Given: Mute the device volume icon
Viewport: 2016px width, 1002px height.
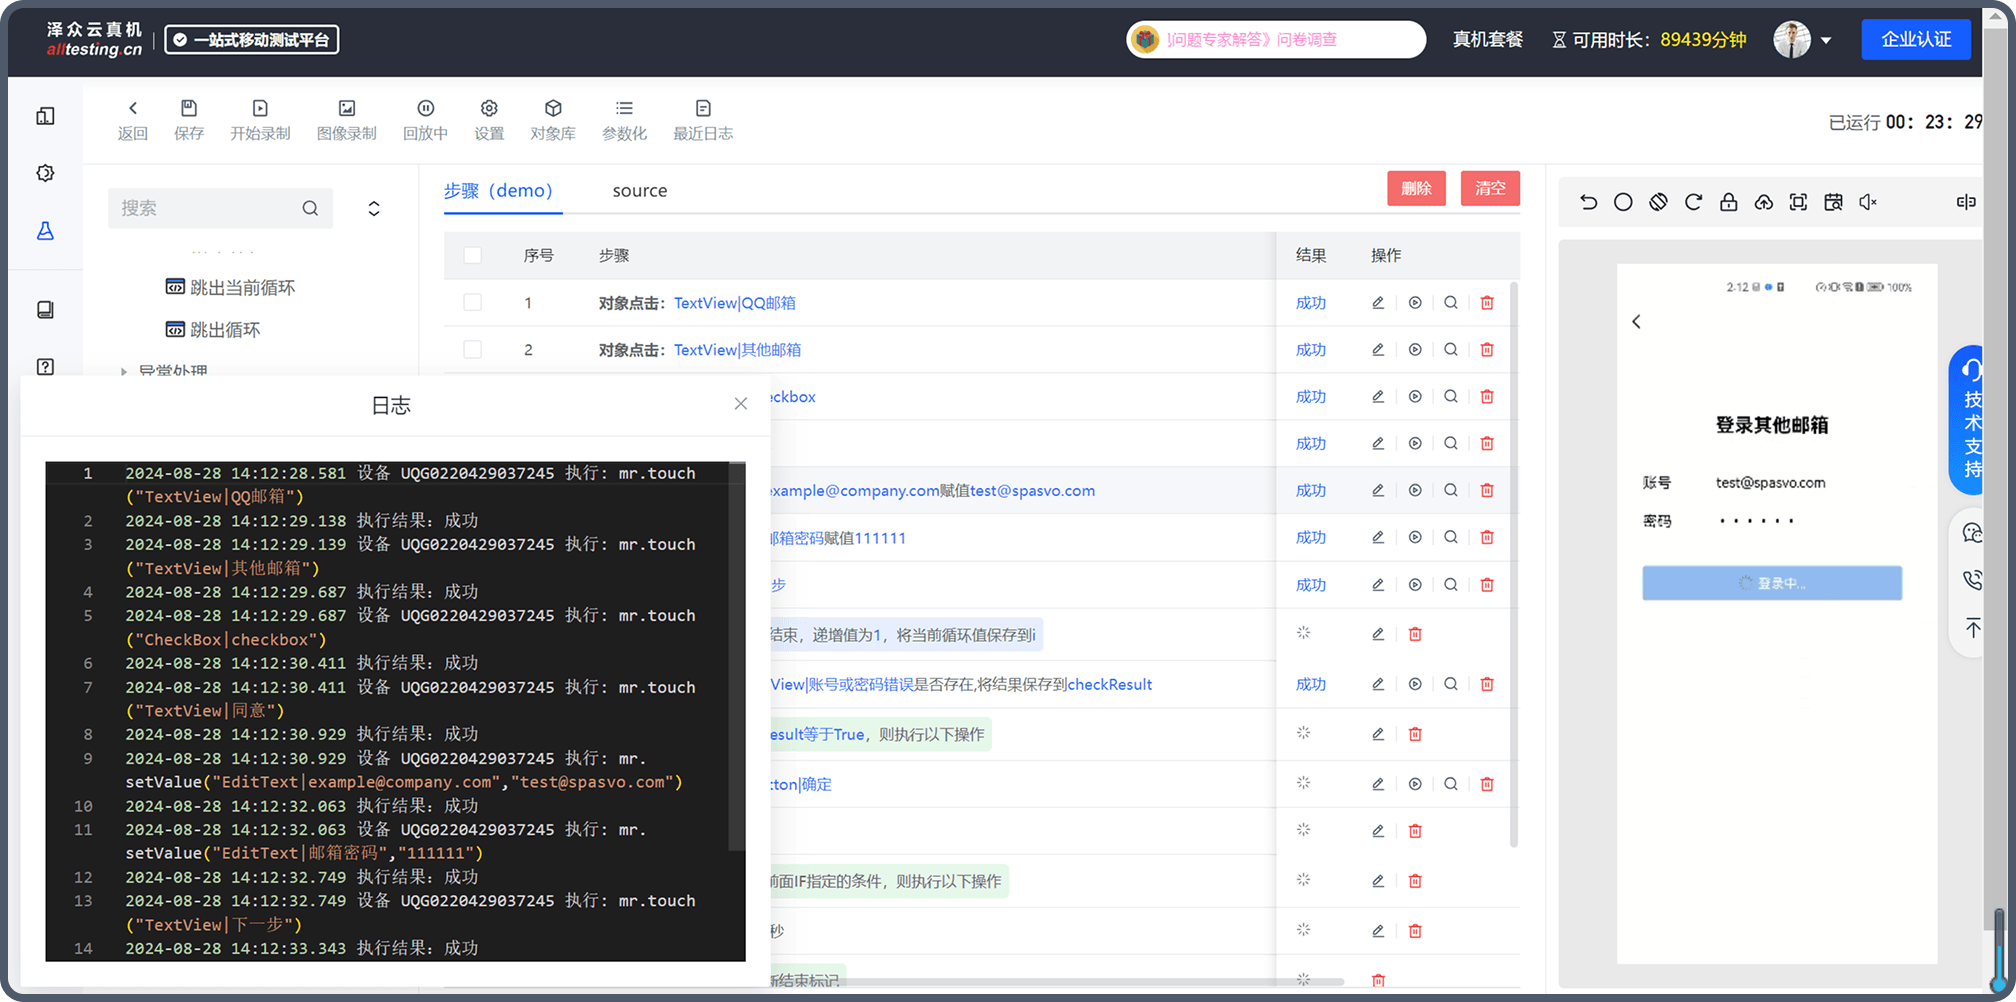Looking at the screenshot, I should (1867, 202).
